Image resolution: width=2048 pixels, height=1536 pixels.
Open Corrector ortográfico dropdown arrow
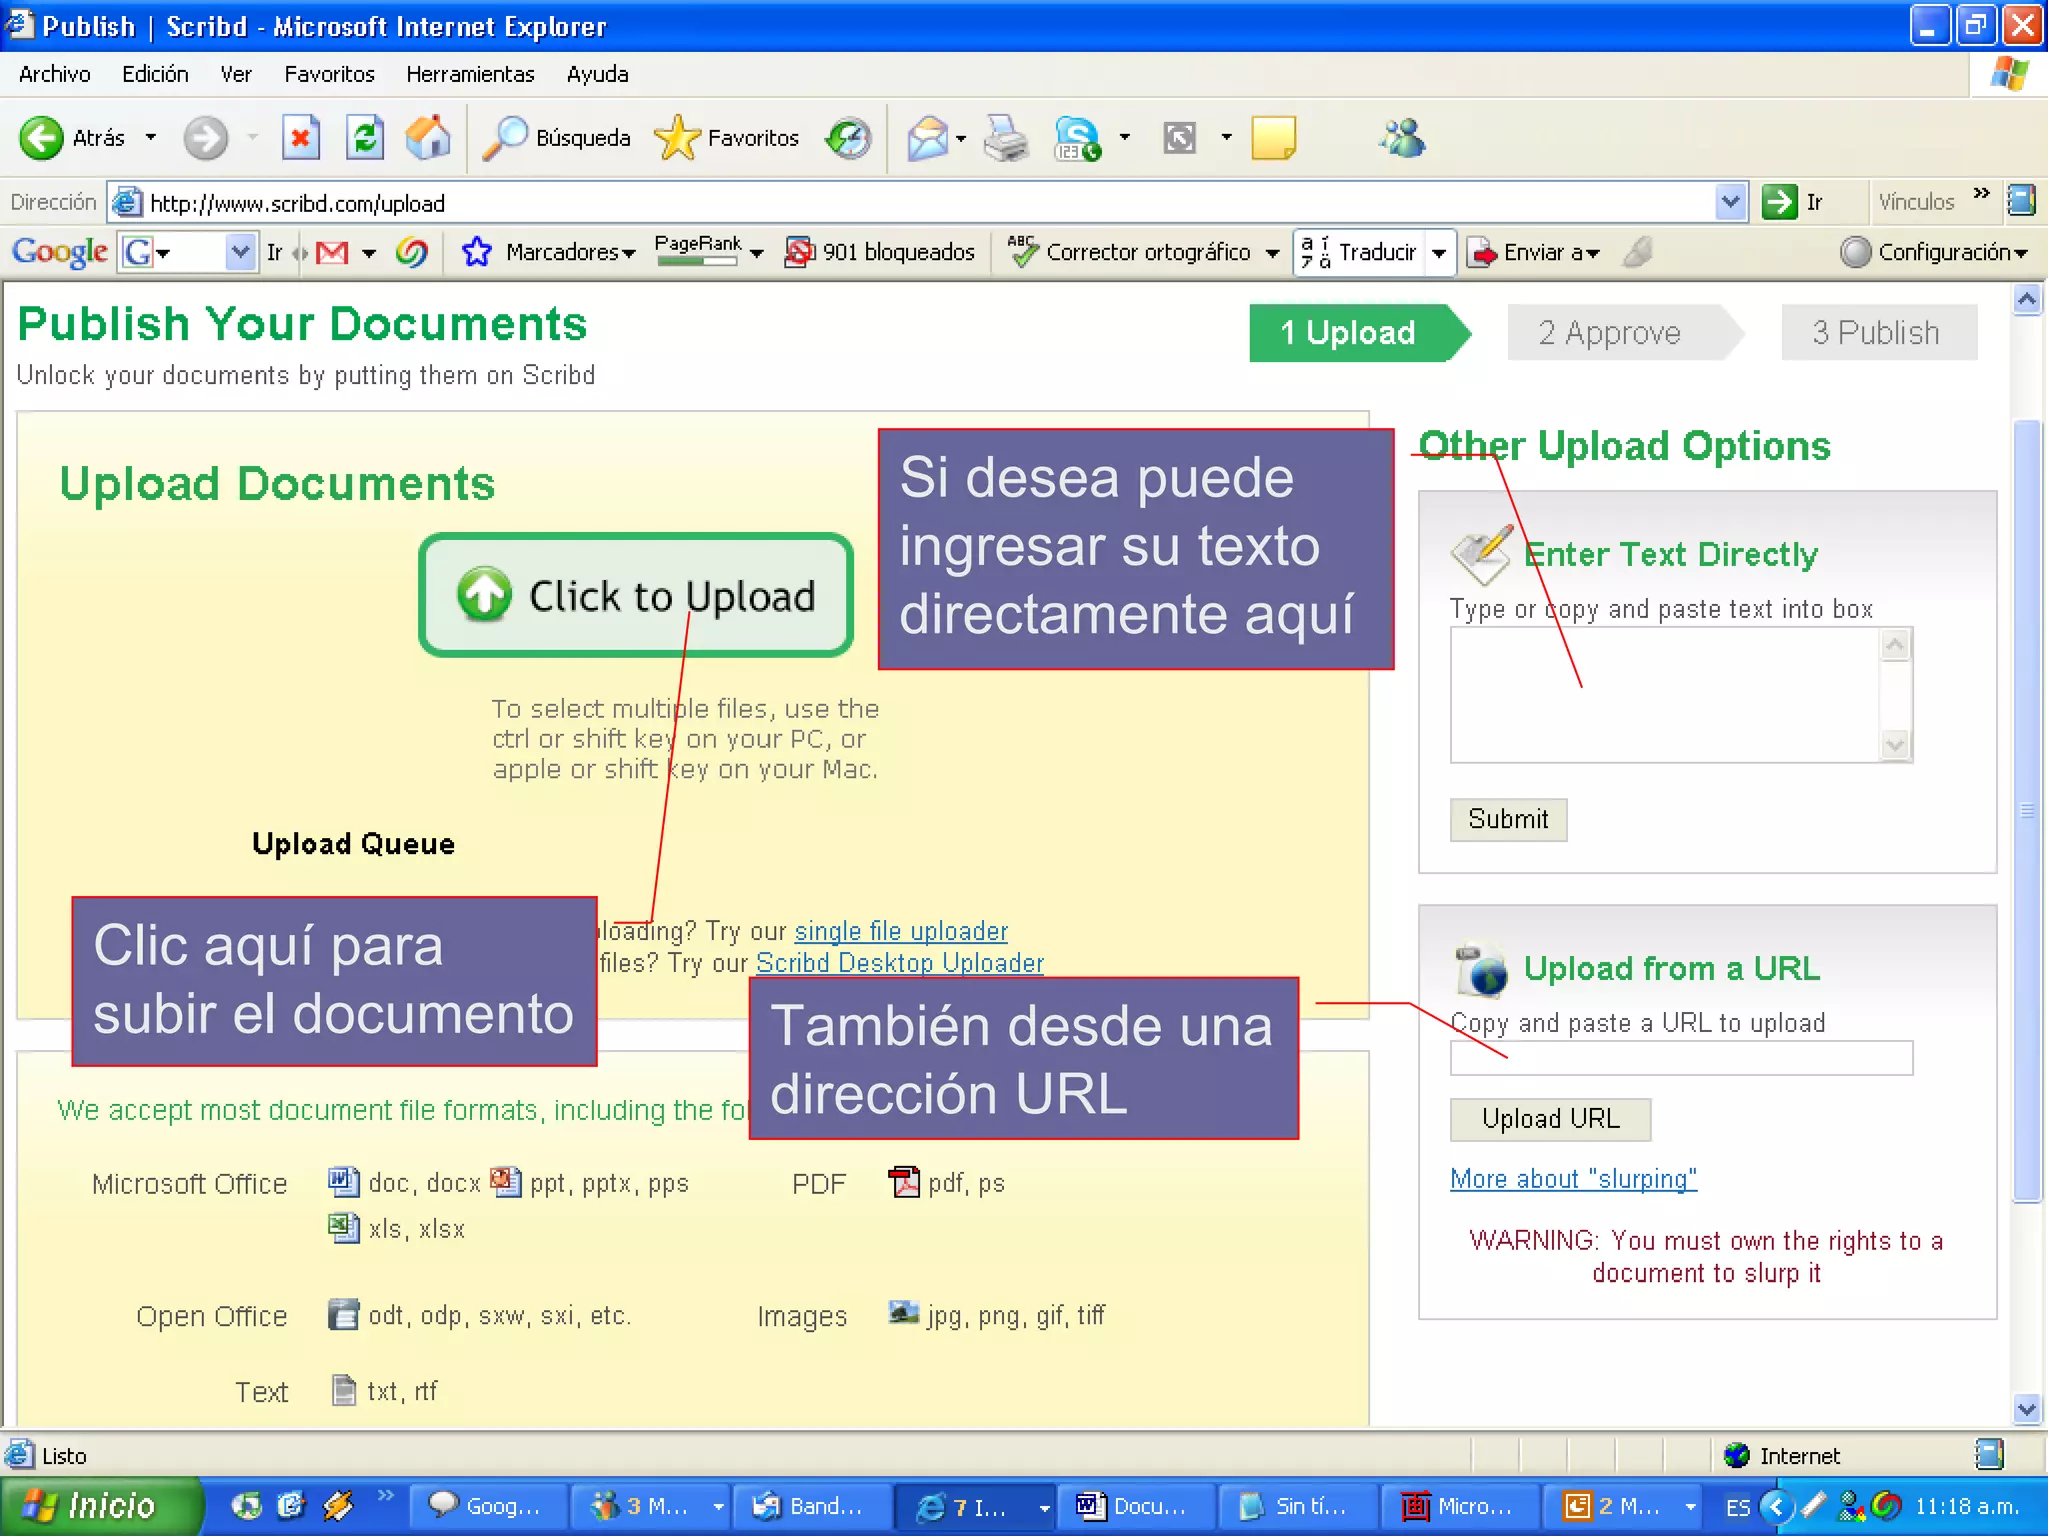coord(1272,253)
